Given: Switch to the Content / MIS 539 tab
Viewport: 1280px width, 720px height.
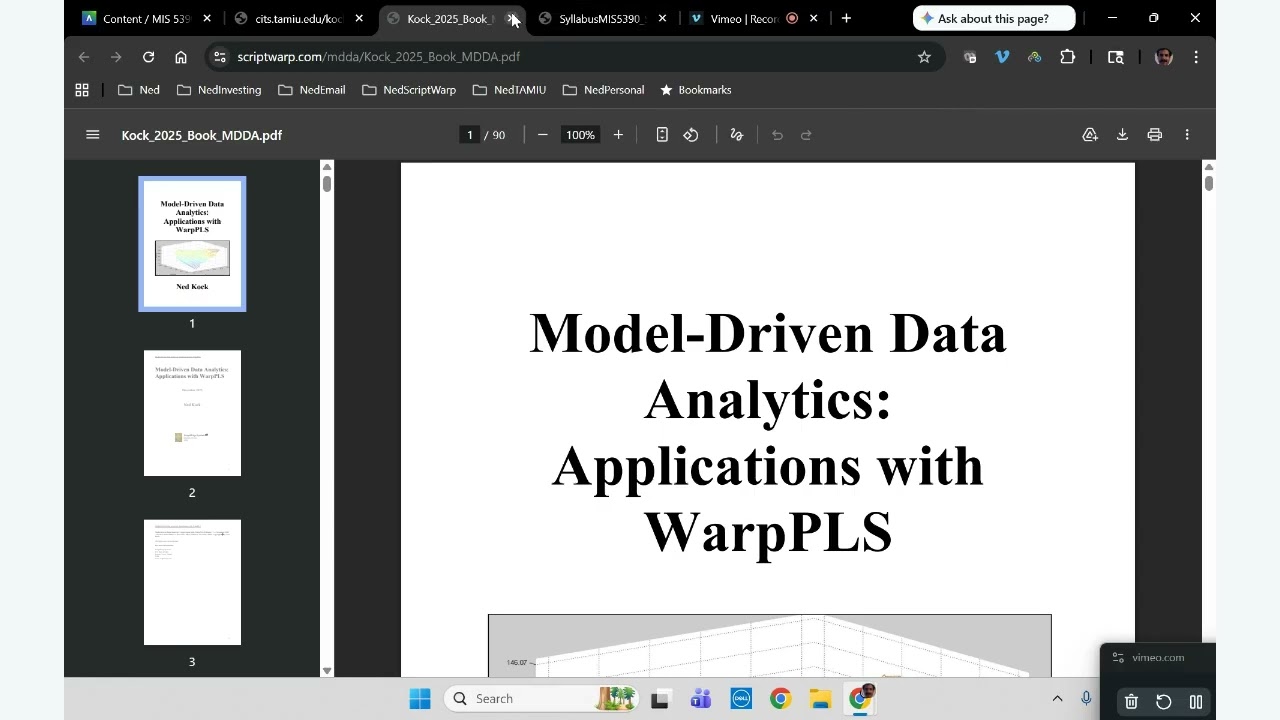Looking at the screenshot, I should 148,18.
